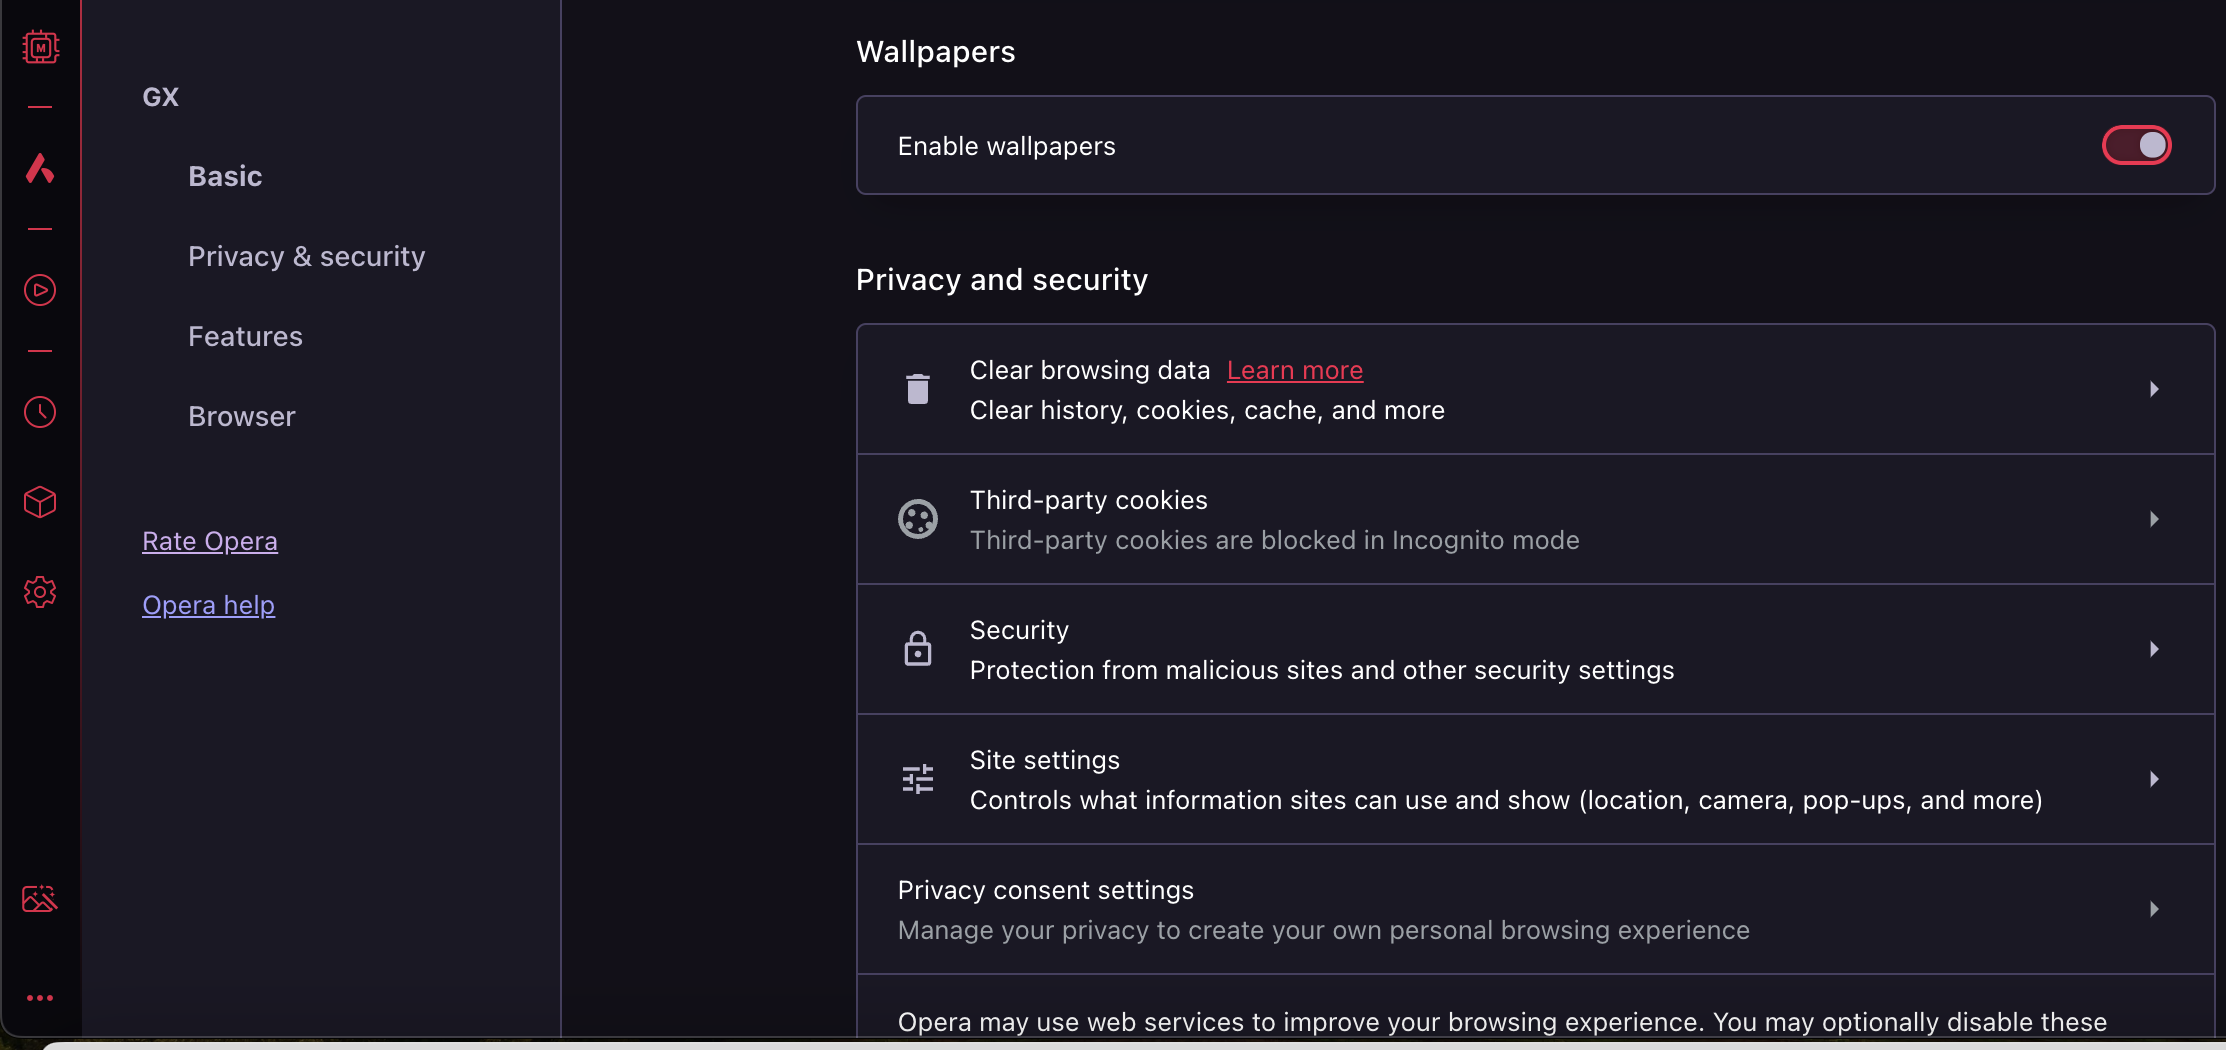Click the Wallpapers heading
The width and height of the screenshot is (2226, 1050).
[936, 52]
